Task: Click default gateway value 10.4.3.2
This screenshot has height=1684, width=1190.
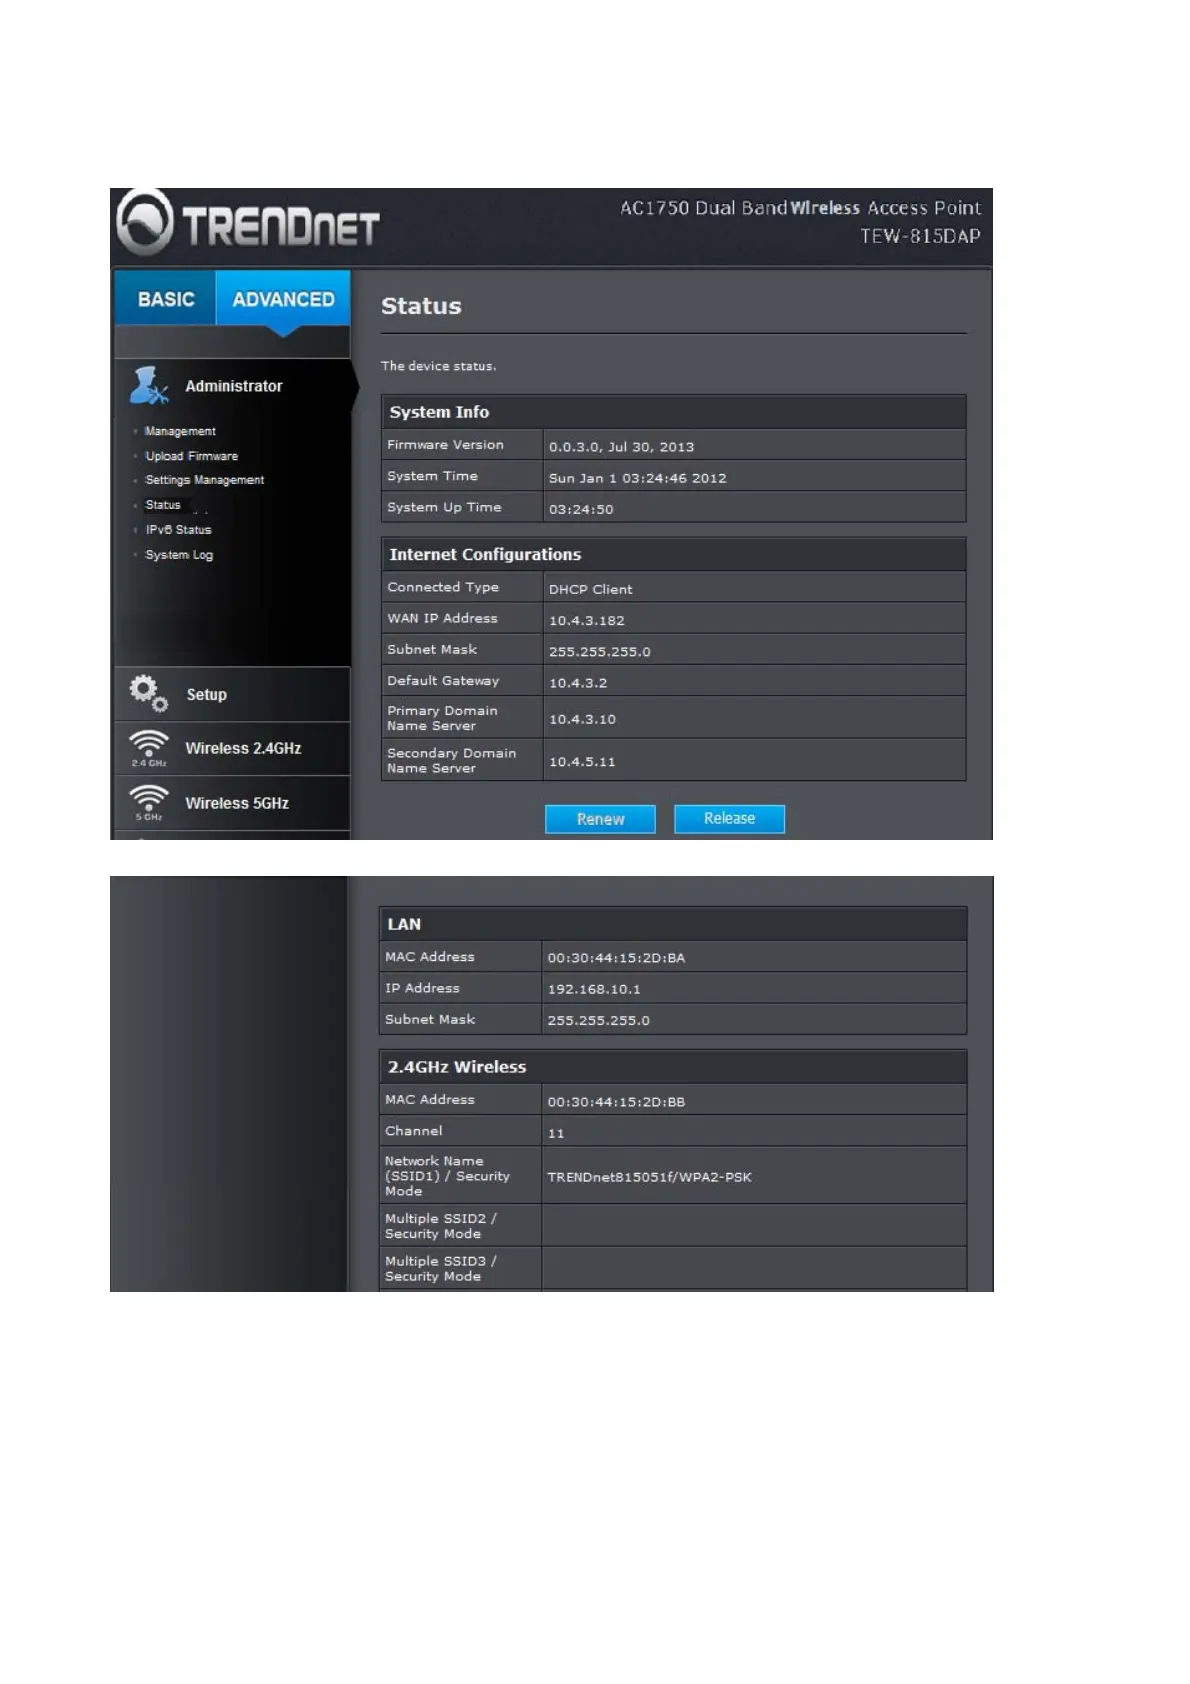Action: pyautogui.click(x=577, y=683)
